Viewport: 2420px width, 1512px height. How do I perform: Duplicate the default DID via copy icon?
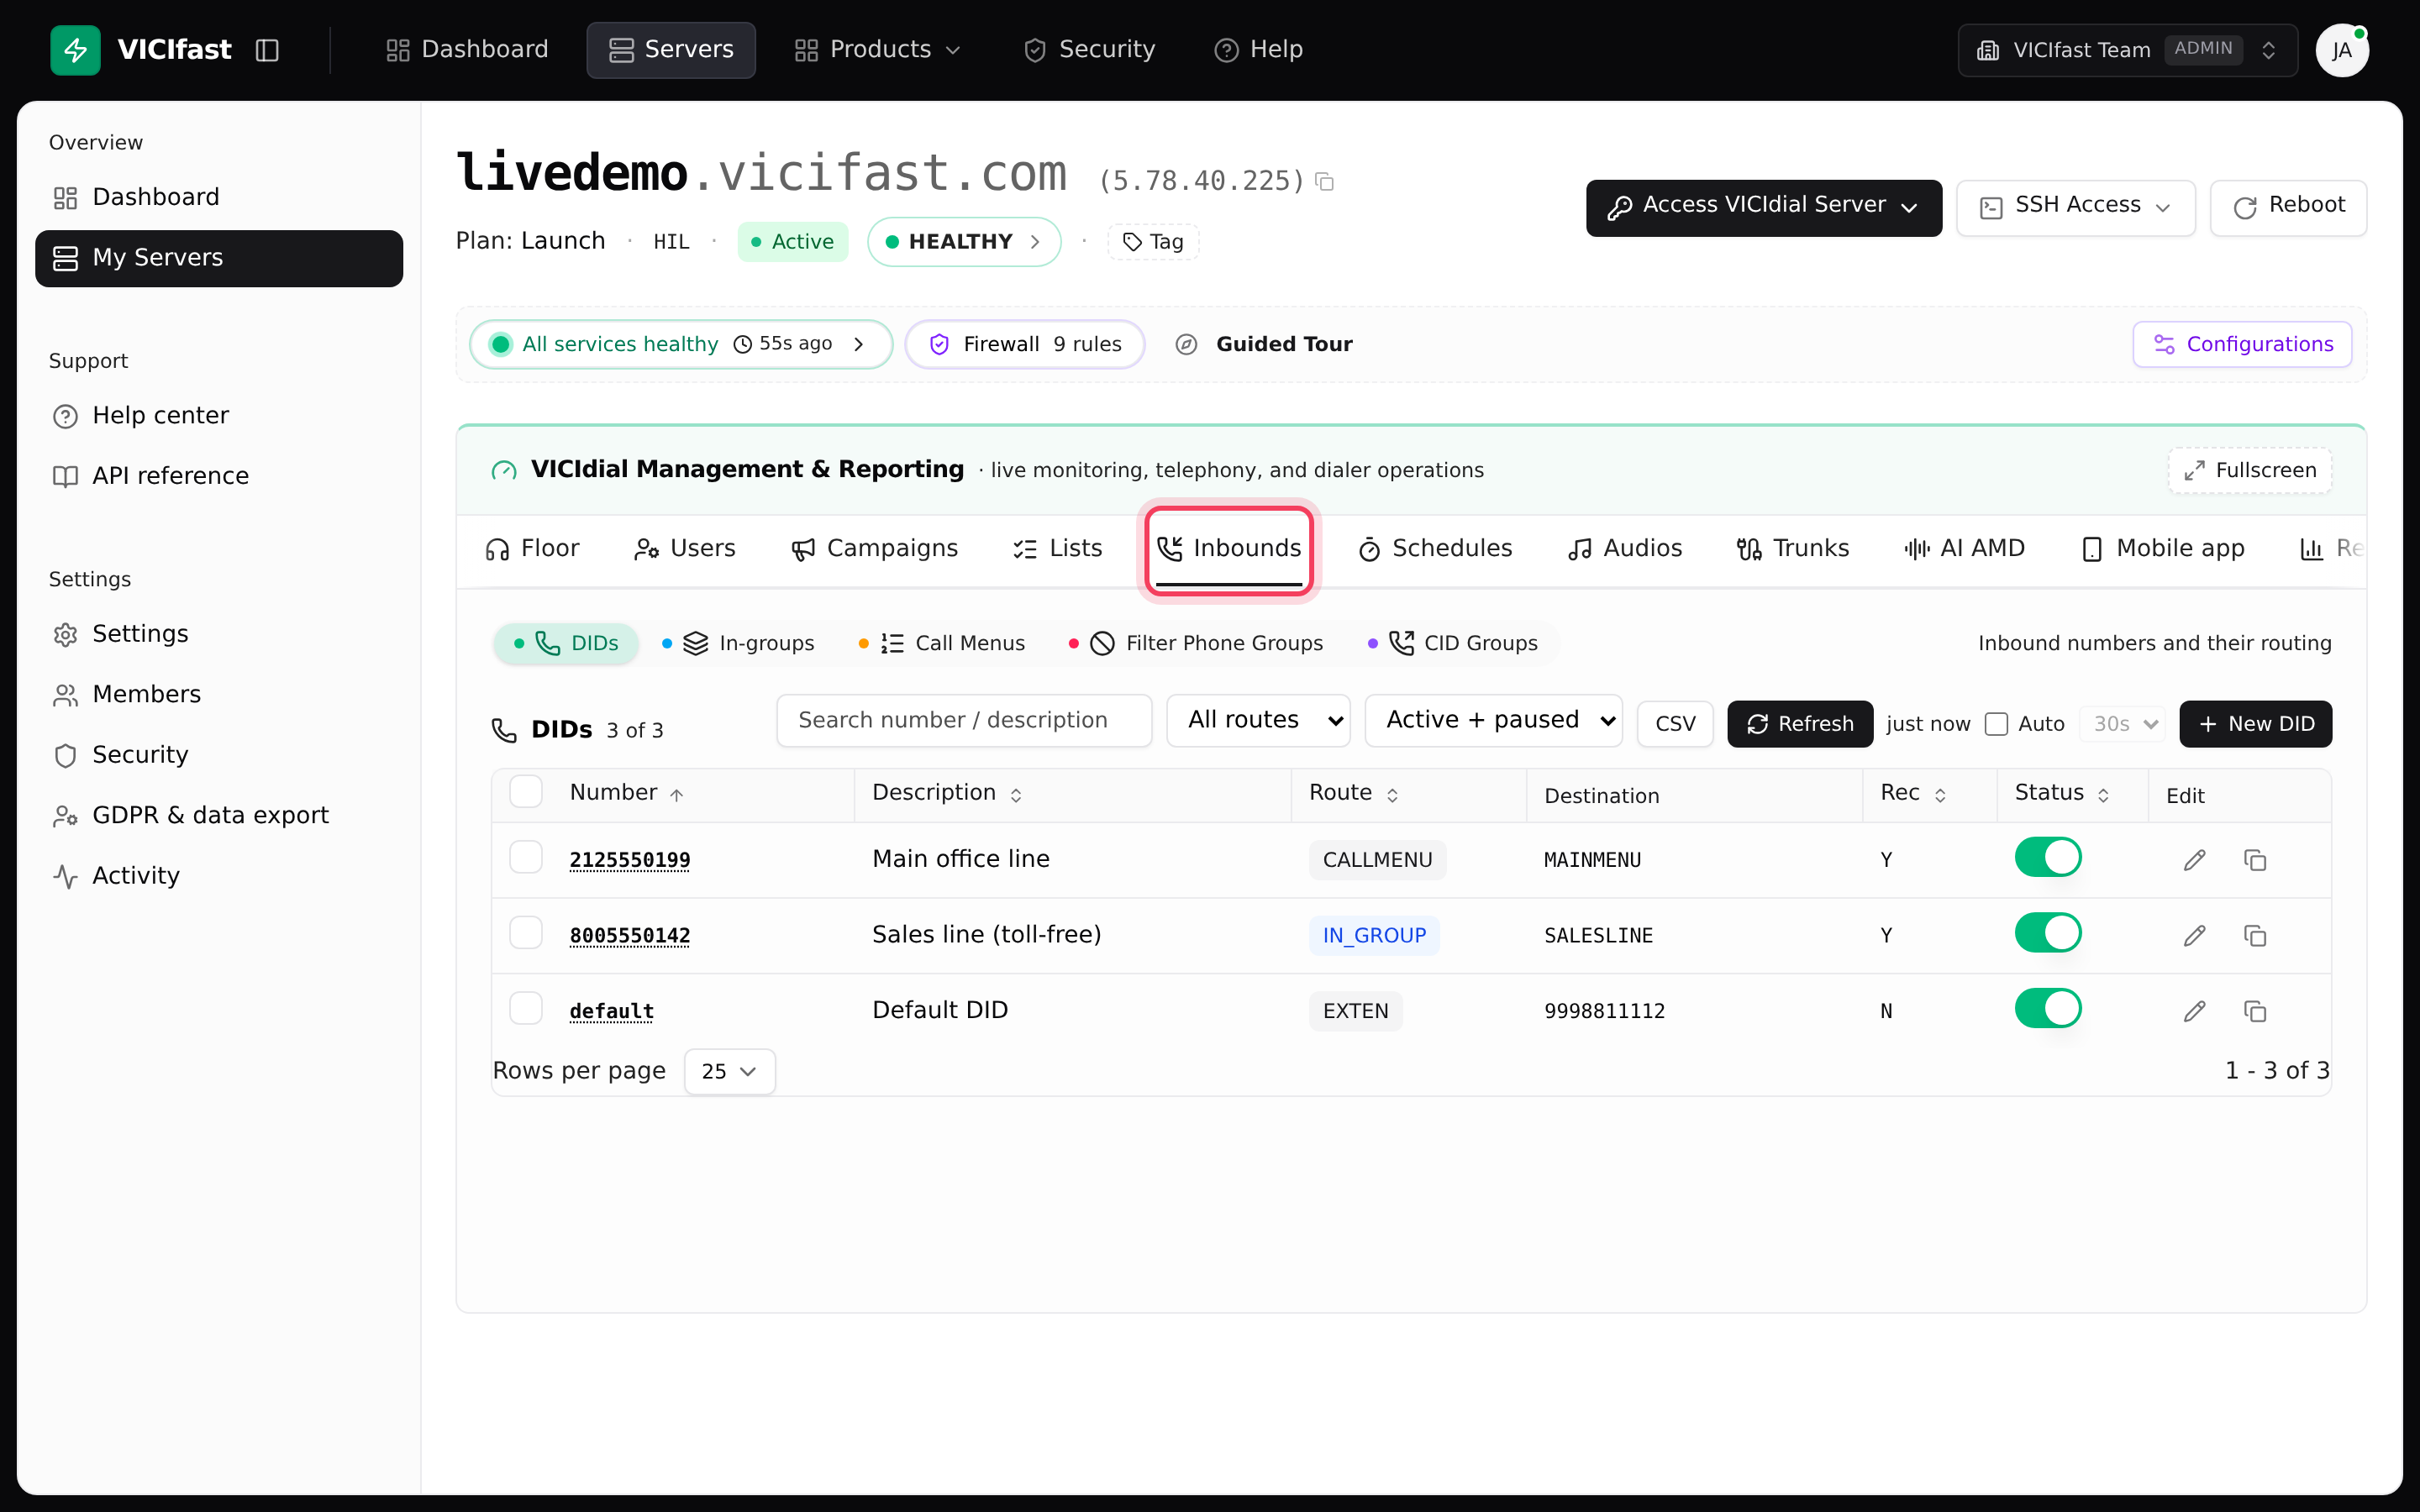[x=2255, y=1011]
